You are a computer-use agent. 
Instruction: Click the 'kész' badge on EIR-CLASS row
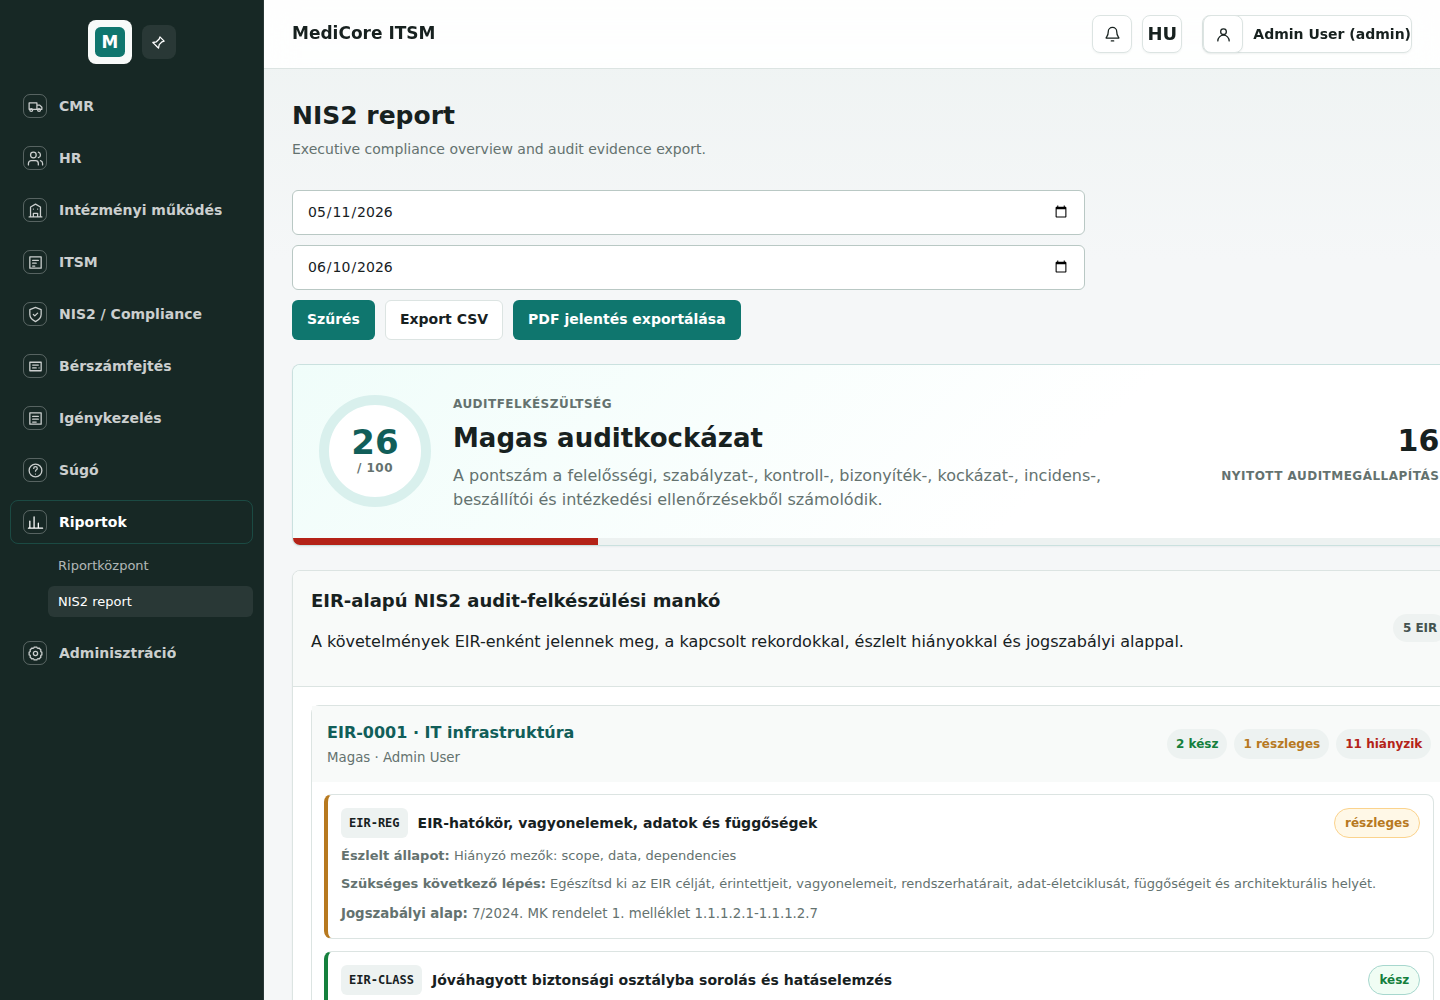1393,980
